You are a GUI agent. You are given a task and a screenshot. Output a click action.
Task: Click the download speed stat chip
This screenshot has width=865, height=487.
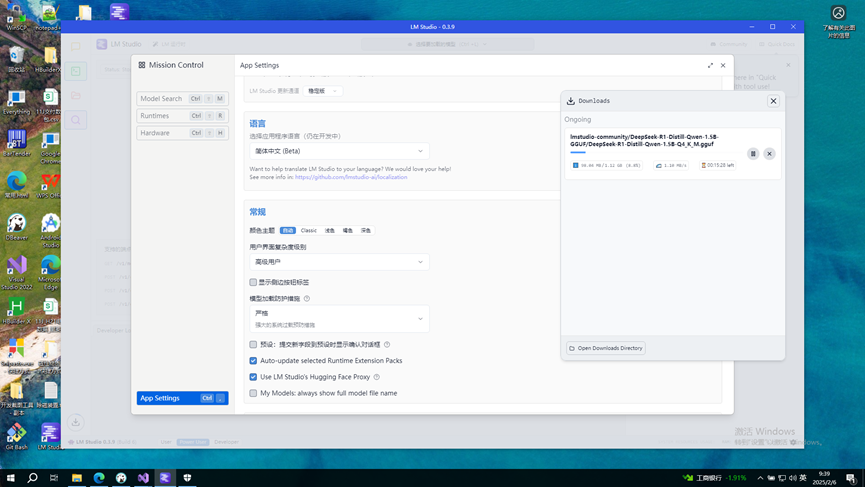(x=671, y=165)
